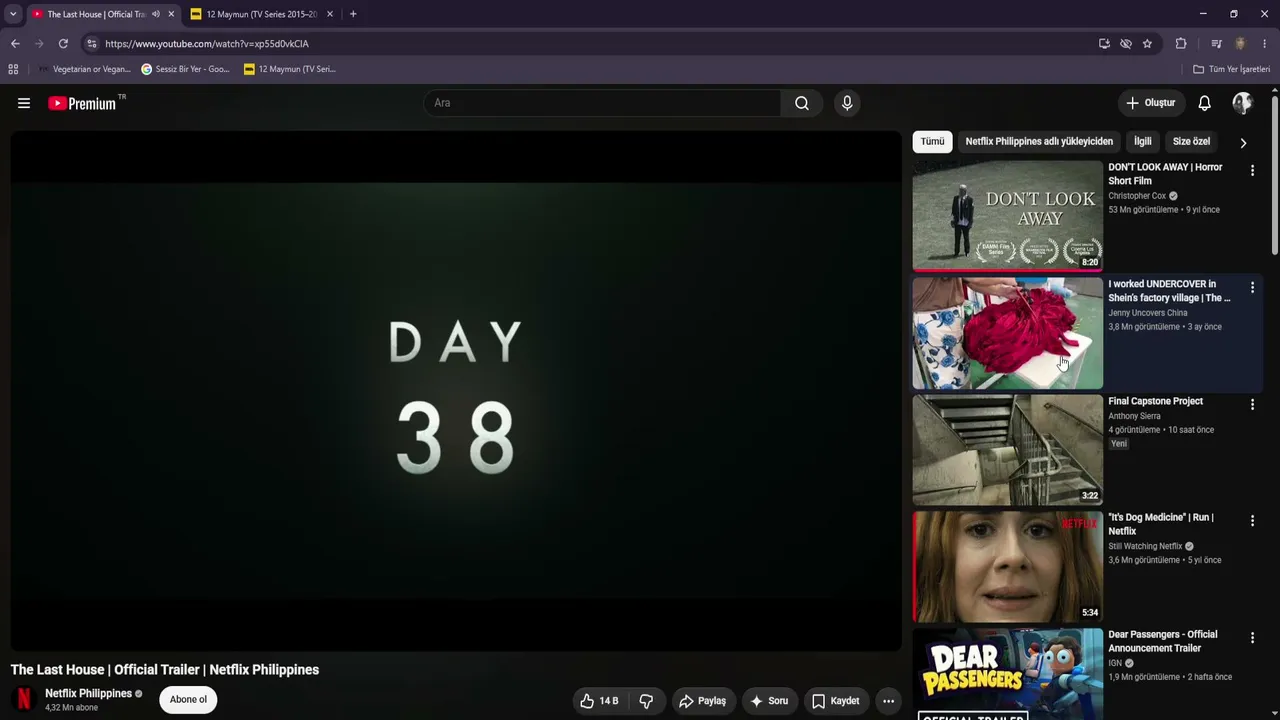This screenshot has height=720, width=1280.
Task: Click the Soru ask button
Action: (769, 701)
